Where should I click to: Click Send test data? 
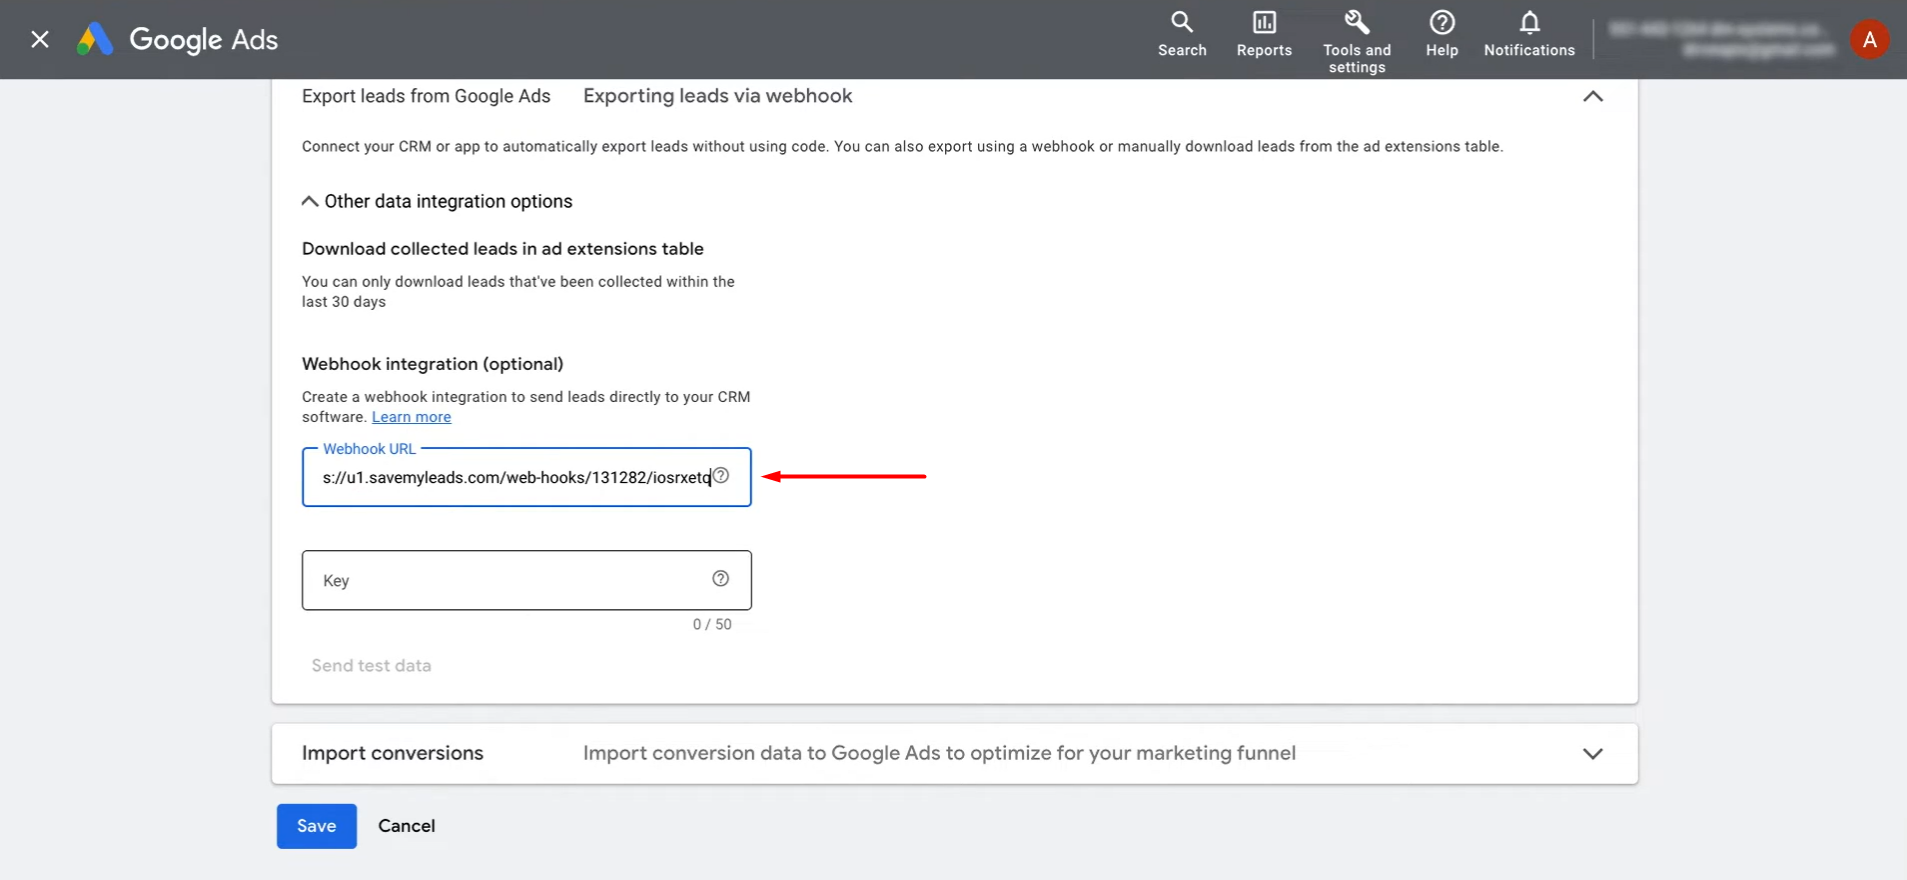pos(371,666)
